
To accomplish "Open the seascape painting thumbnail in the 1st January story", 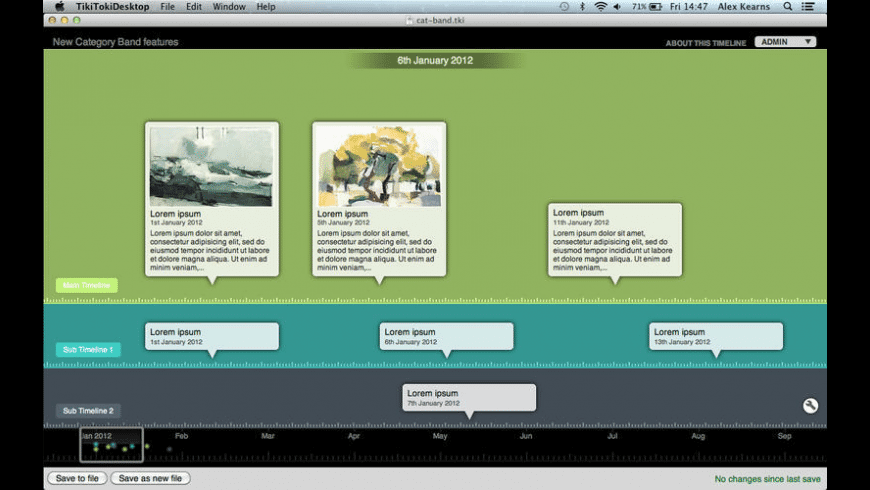I will pos(211,166).
